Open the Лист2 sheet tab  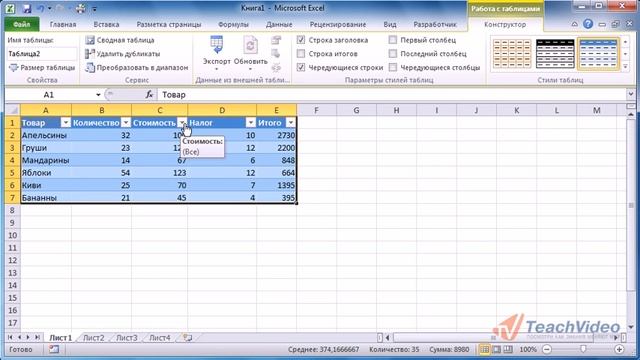click(x=93, y=338)
